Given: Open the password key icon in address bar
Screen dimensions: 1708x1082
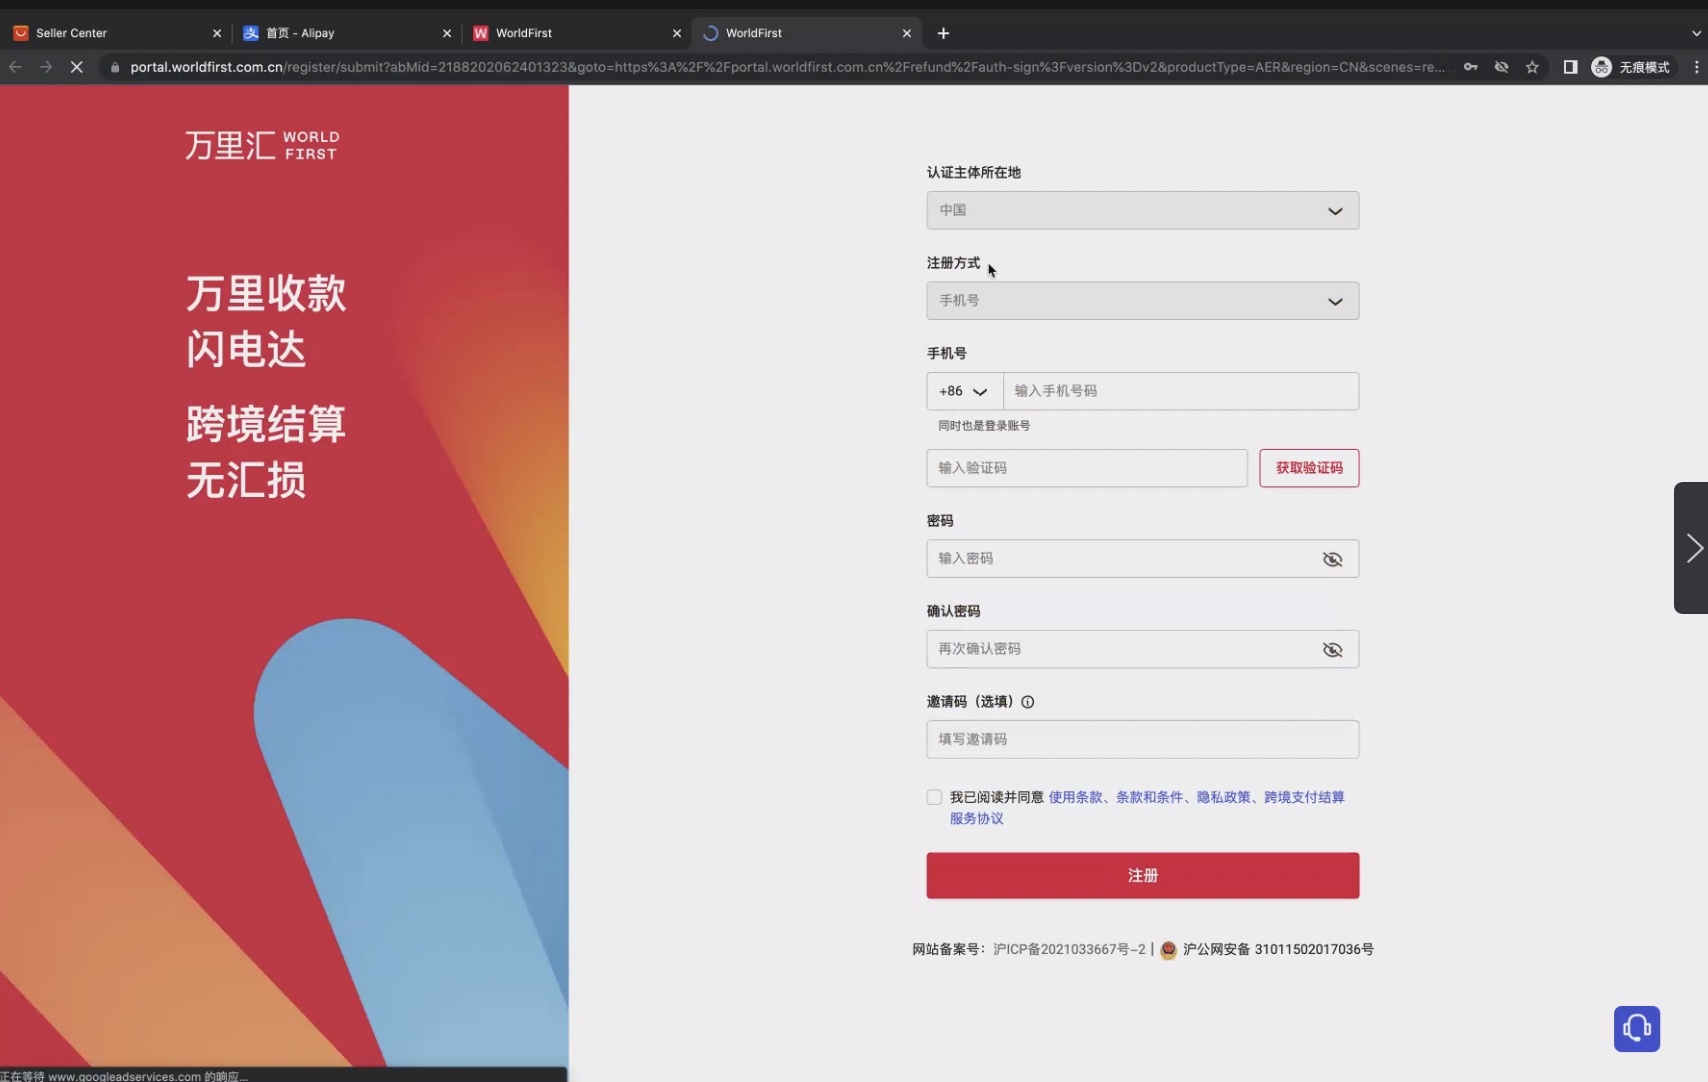Looking at the screenshot, I should (x=1470, y=67).
